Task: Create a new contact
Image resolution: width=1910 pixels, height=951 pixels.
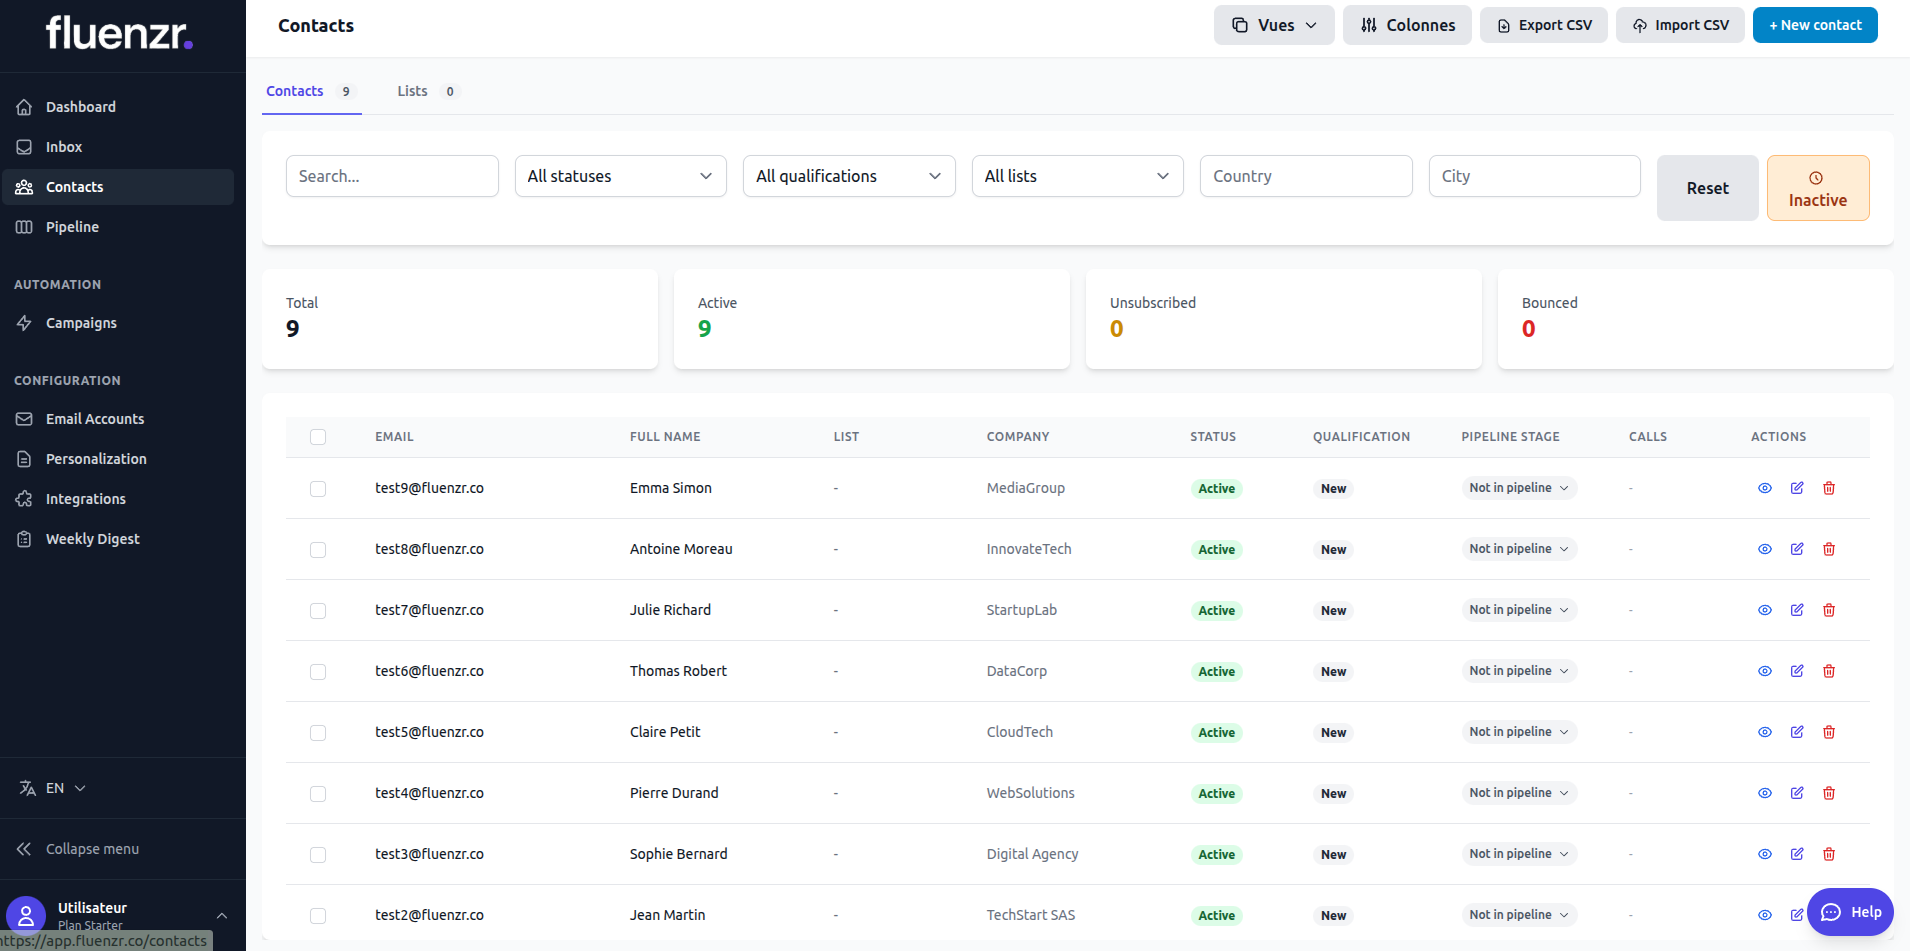Action: point(1814,24)
